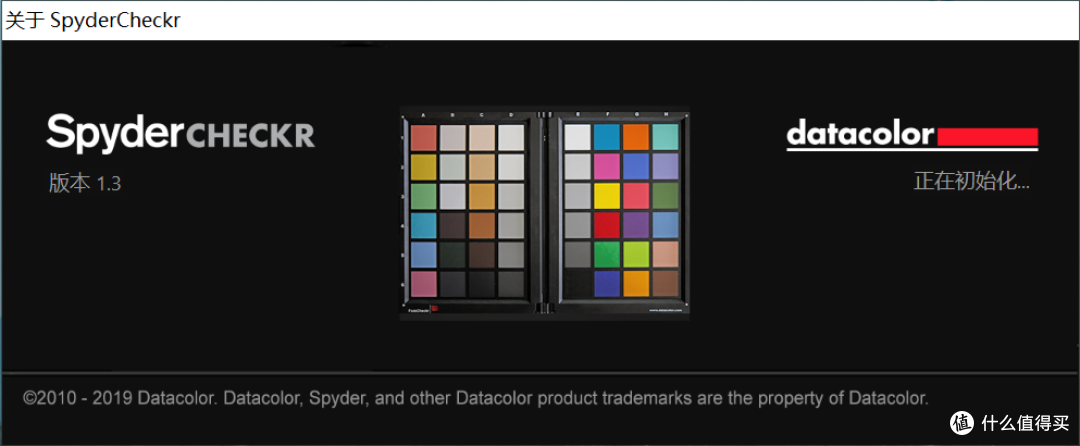
Task: Click the version text "版本 1.3"
Action: pyautogui.click(x=85, y=184)
